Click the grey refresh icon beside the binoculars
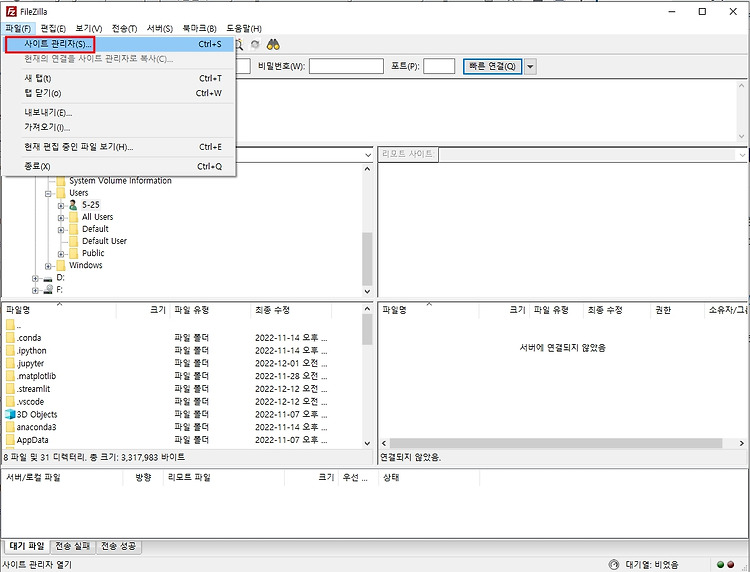750x572 pixels. tap(255, 45)
